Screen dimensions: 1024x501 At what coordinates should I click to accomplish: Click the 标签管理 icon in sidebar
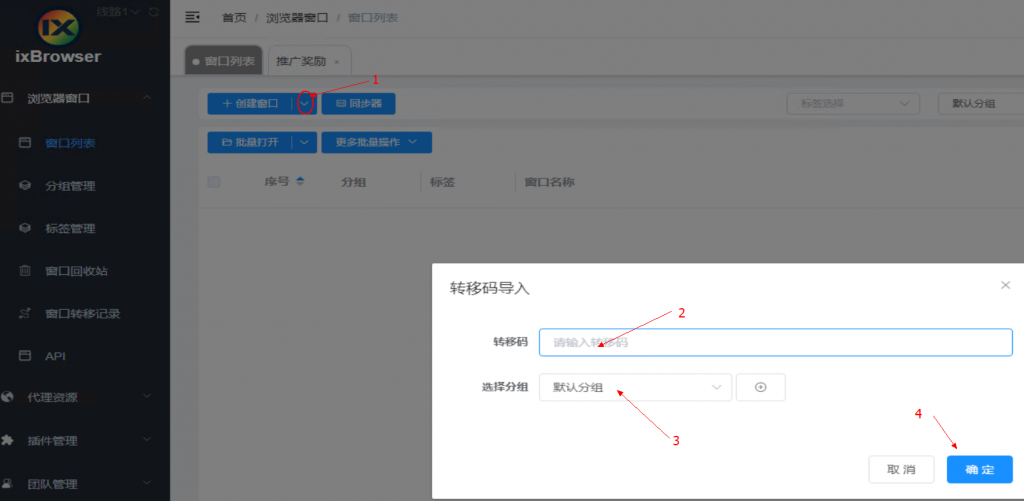click(x=26, y=228)
